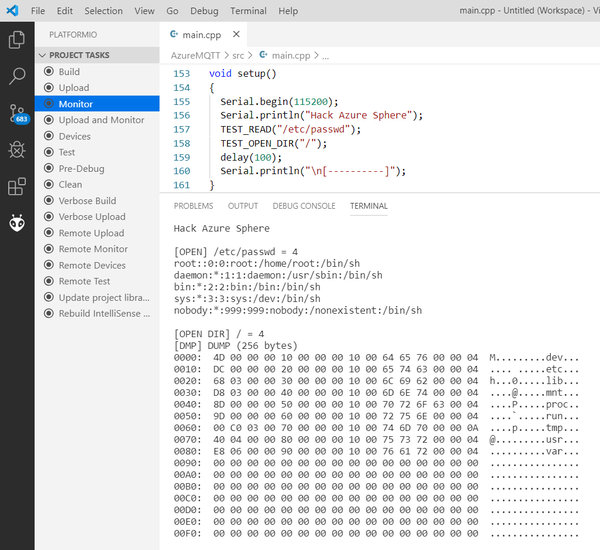Run the Remote Devices task

click(97, 265)
